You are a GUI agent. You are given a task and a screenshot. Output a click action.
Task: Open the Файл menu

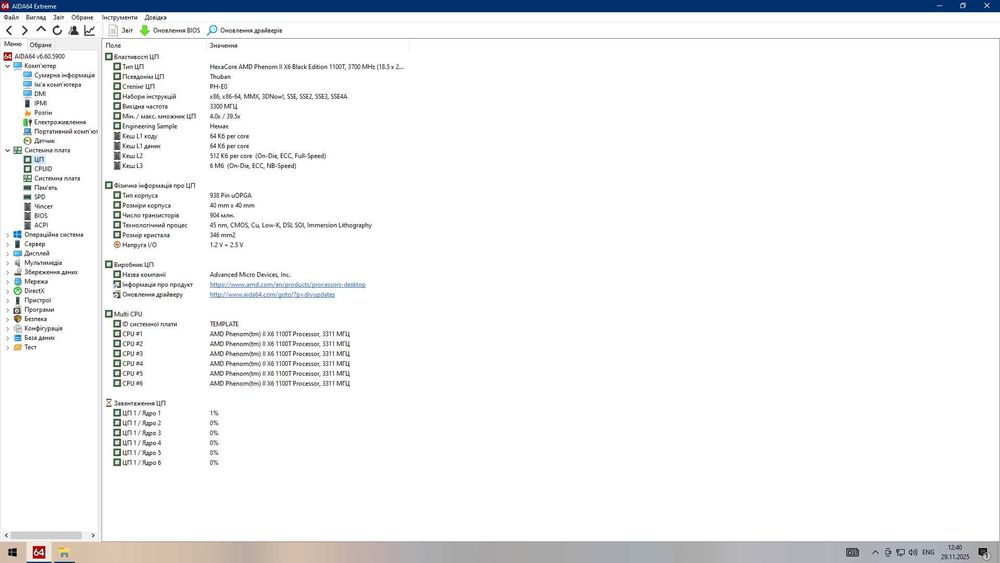[11, 17]
